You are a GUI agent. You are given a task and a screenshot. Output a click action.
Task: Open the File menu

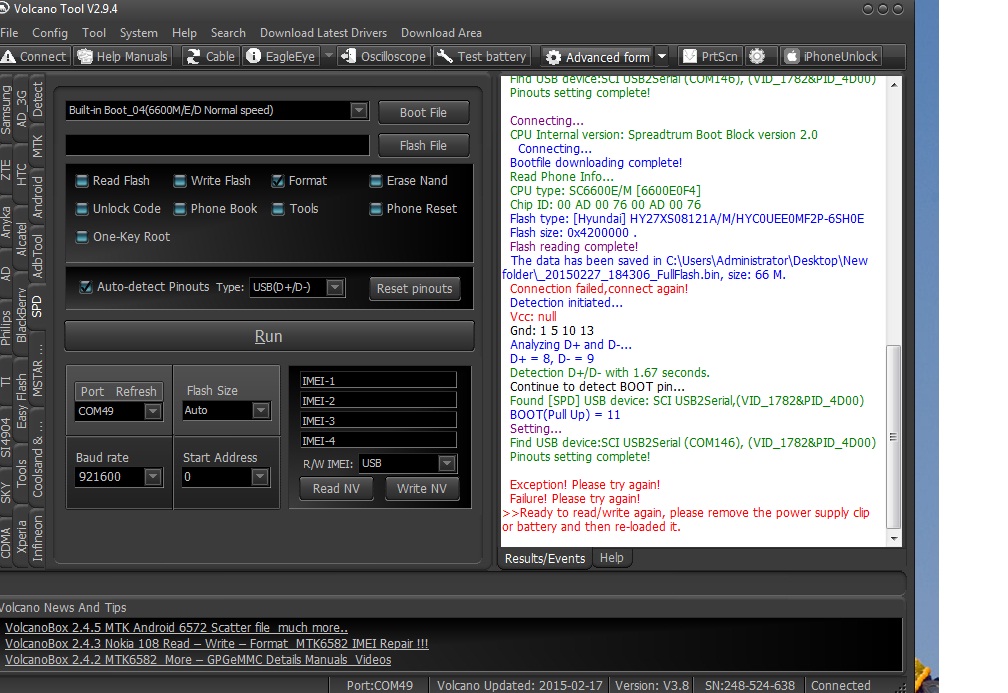click(9, 33)
